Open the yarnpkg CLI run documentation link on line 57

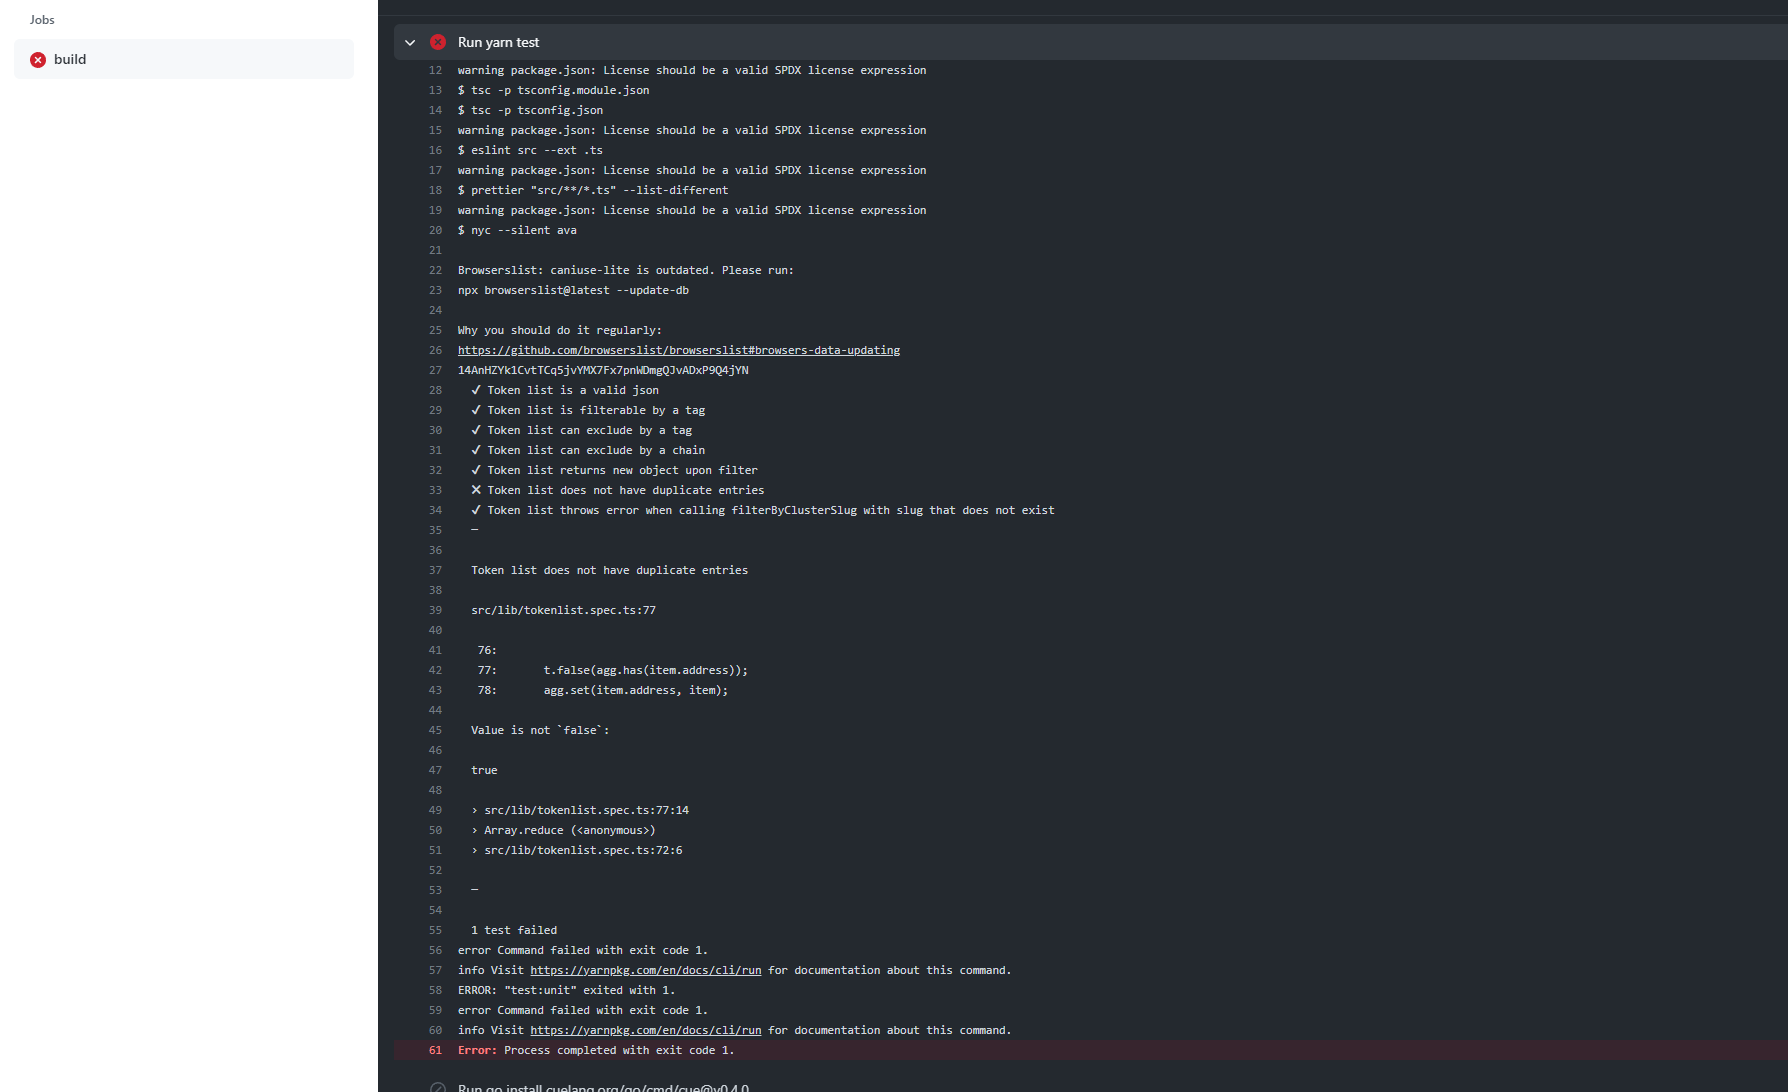coord(646,970)
